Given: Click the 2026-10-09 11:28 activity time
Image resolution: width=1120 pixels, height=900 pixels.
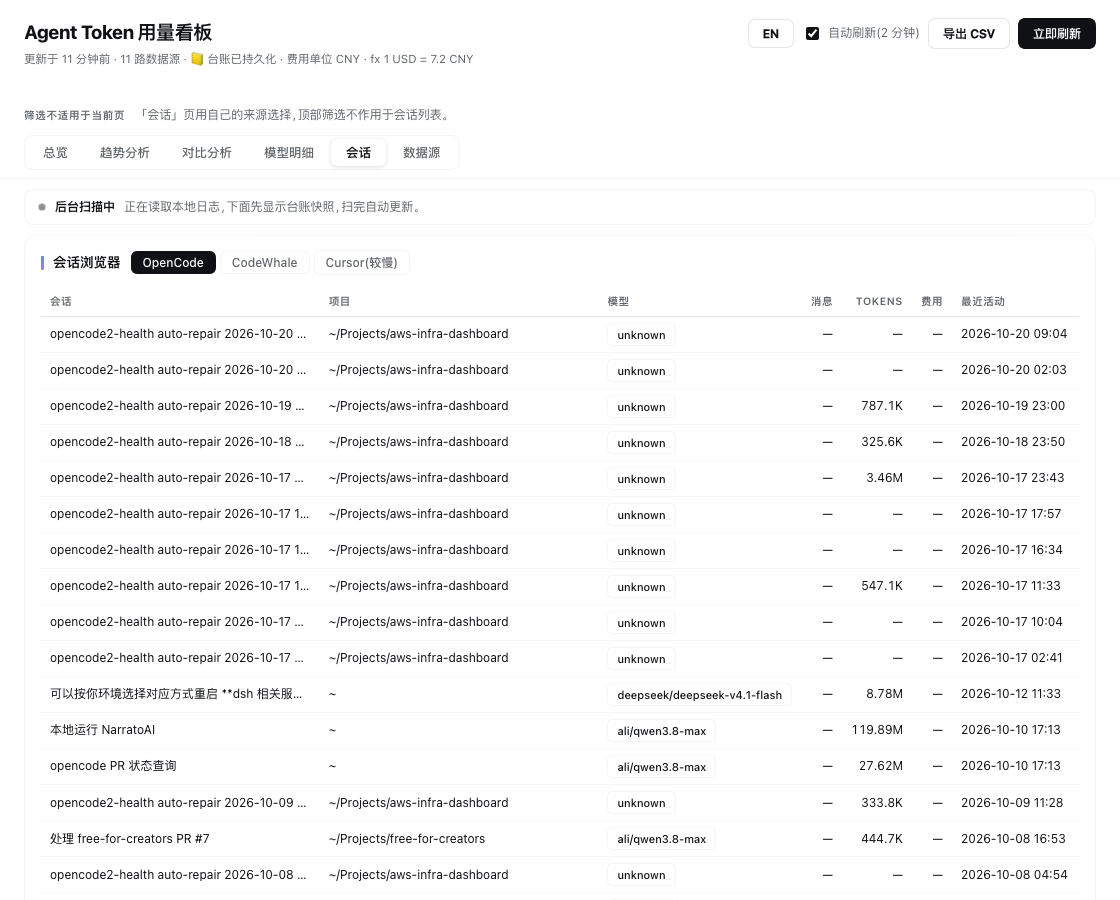Looking at the screenshot, I should coord(1012,803).
